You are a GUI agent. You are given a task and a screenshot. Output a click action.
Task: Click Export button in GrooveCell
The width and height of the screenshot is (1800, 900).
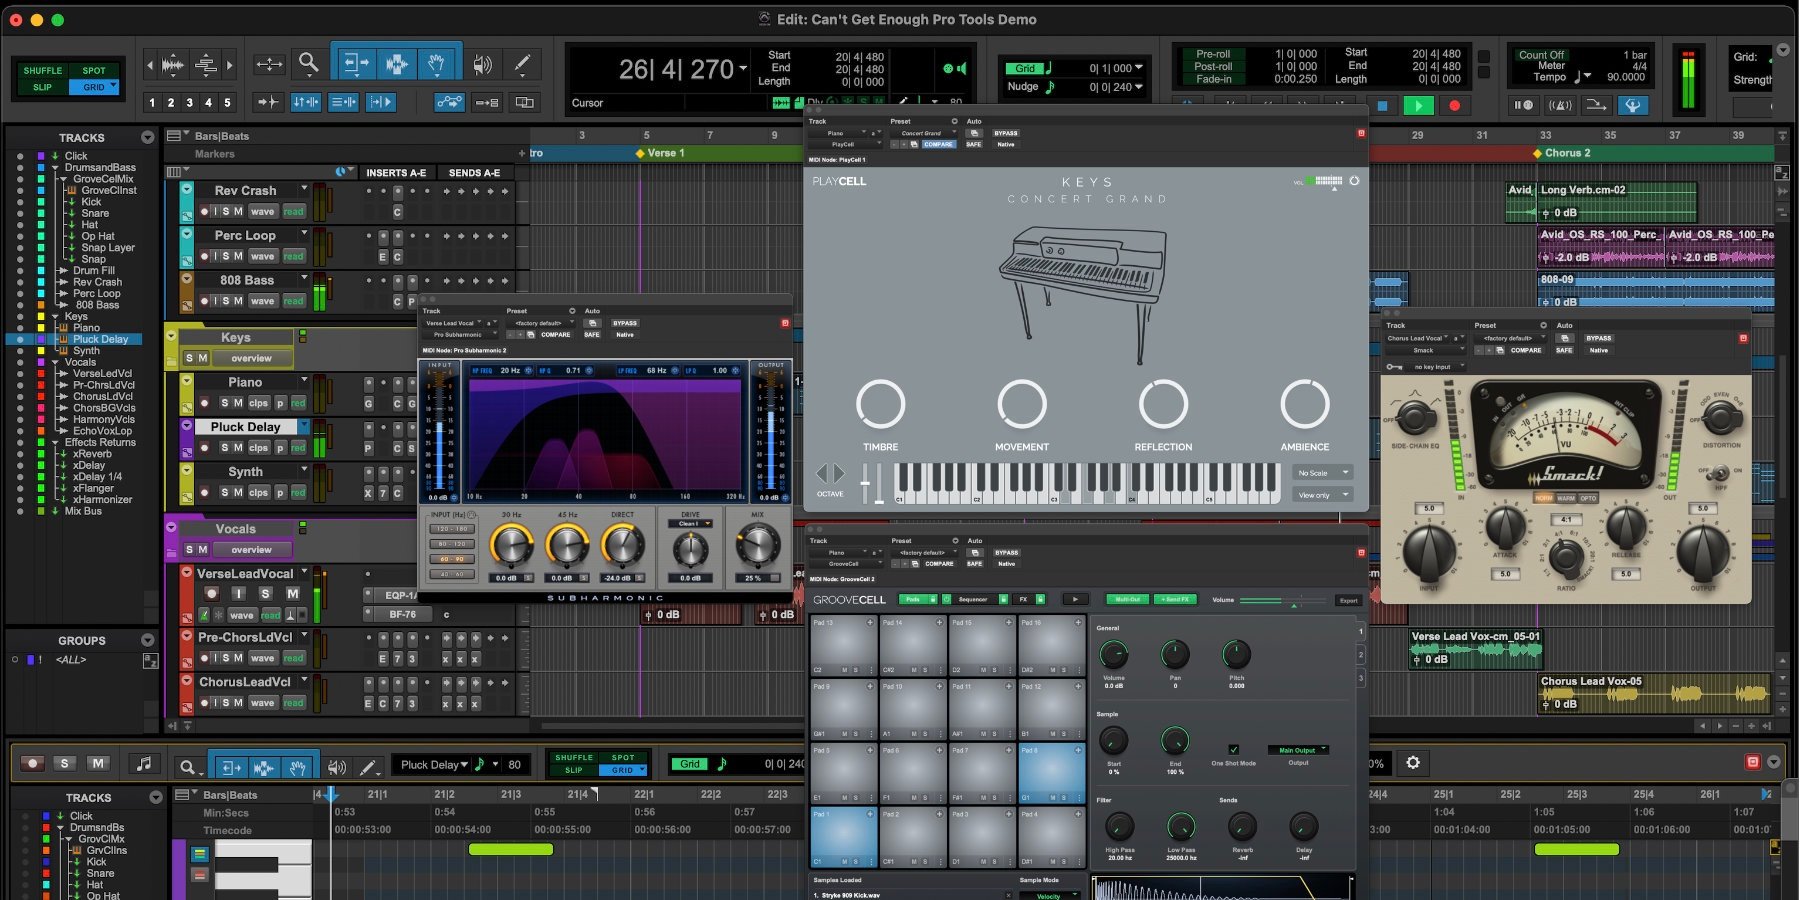coord(1348,601)
